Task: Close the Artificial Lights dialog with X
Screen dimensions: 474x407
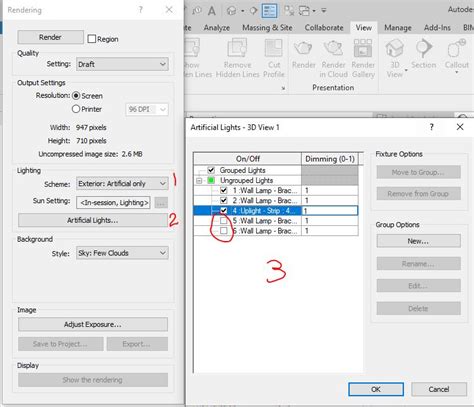Action: point(460,127)
